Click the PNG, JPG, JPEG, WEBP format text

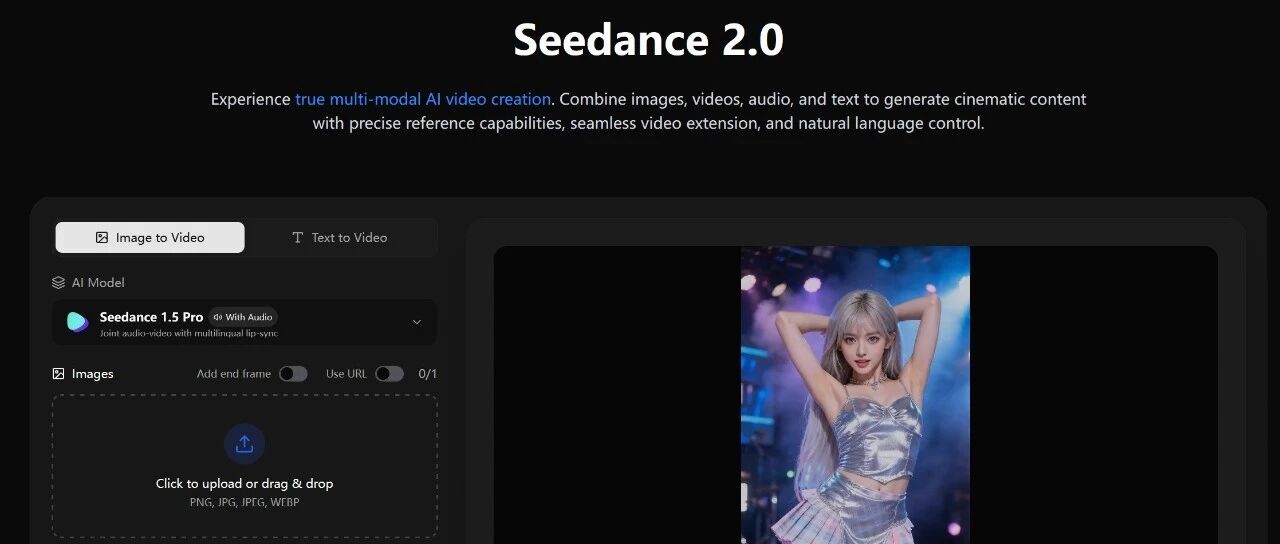point(244,502)
